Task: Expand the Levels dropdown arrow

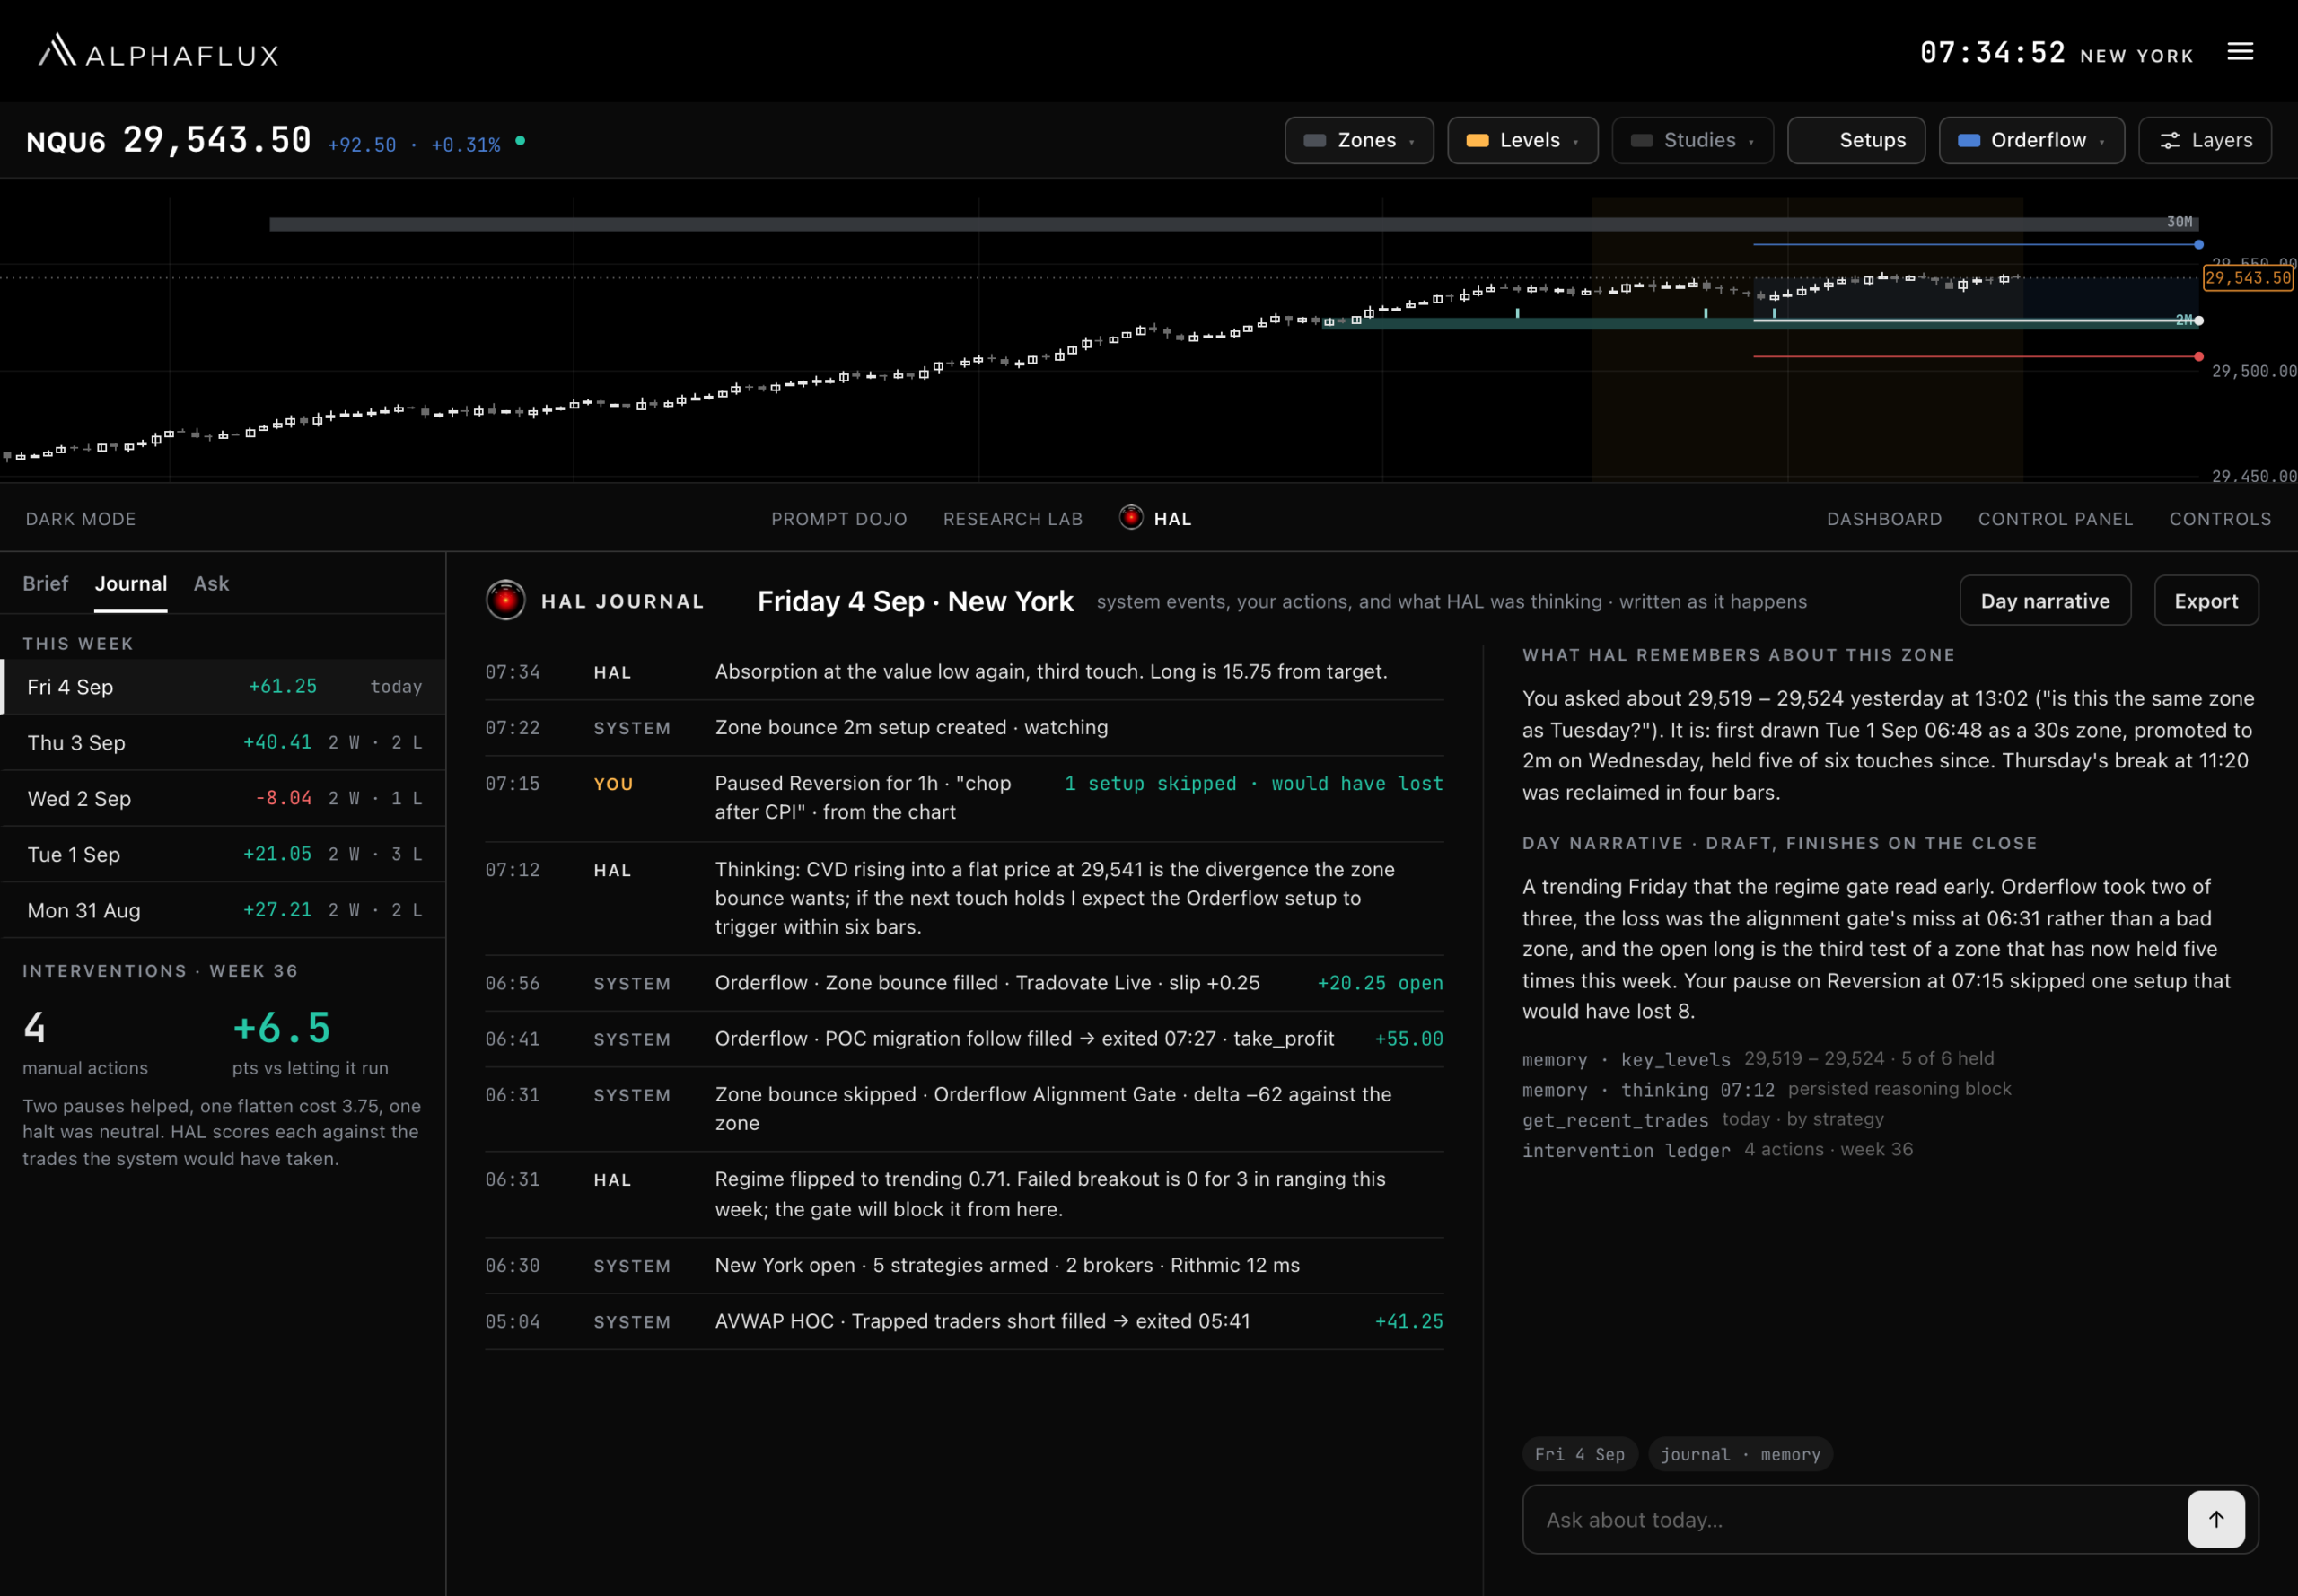Action: 1576,142
